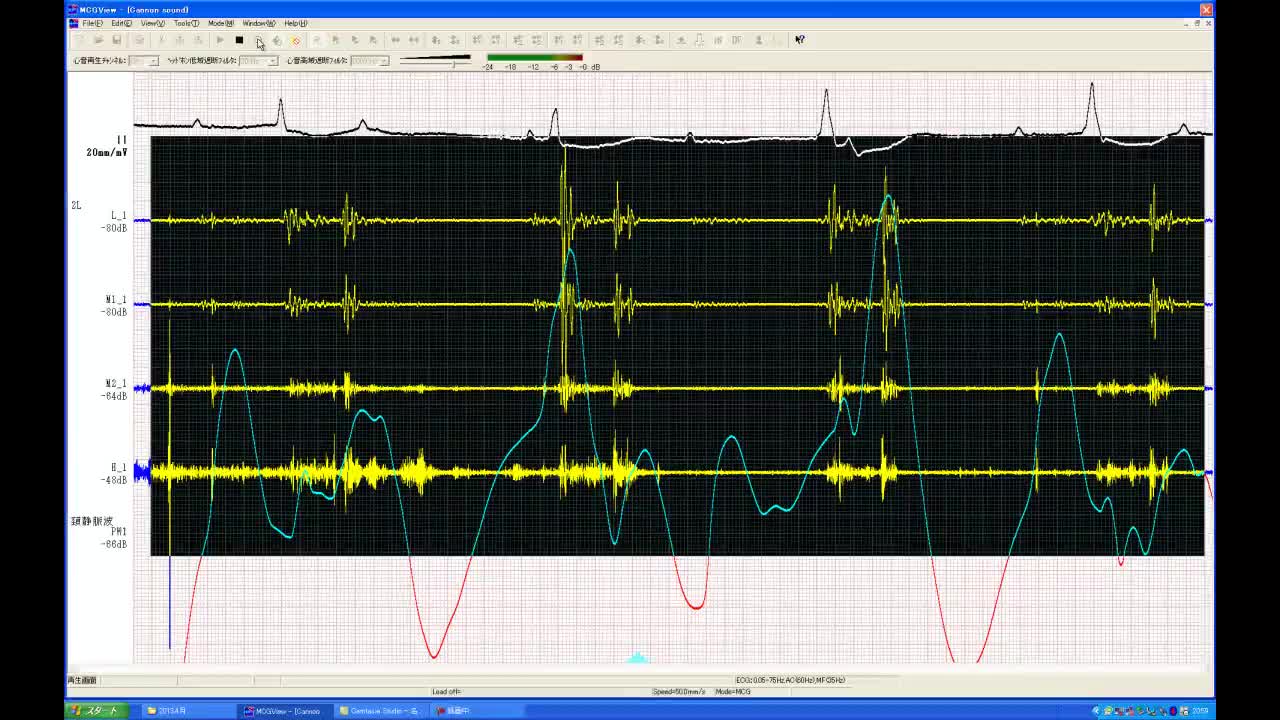Open the headphone low-cut filter dropdown

[x=272, y=61]
